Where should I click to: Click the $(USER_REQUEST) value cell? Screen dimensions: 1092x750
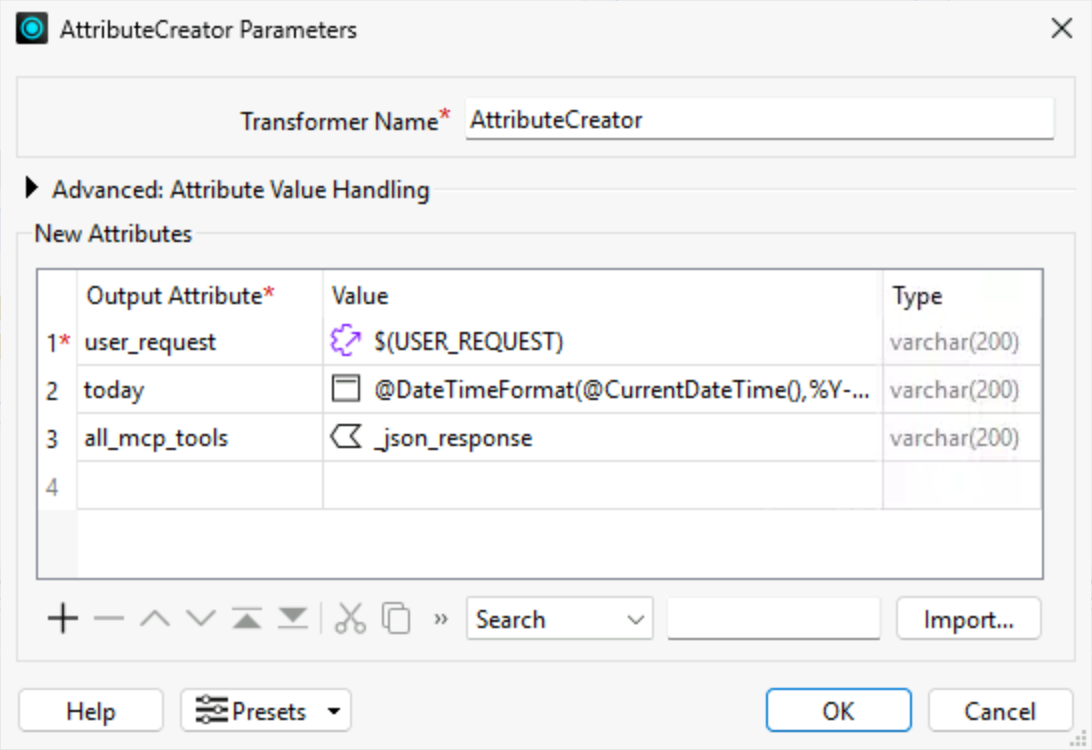point(603,342)
